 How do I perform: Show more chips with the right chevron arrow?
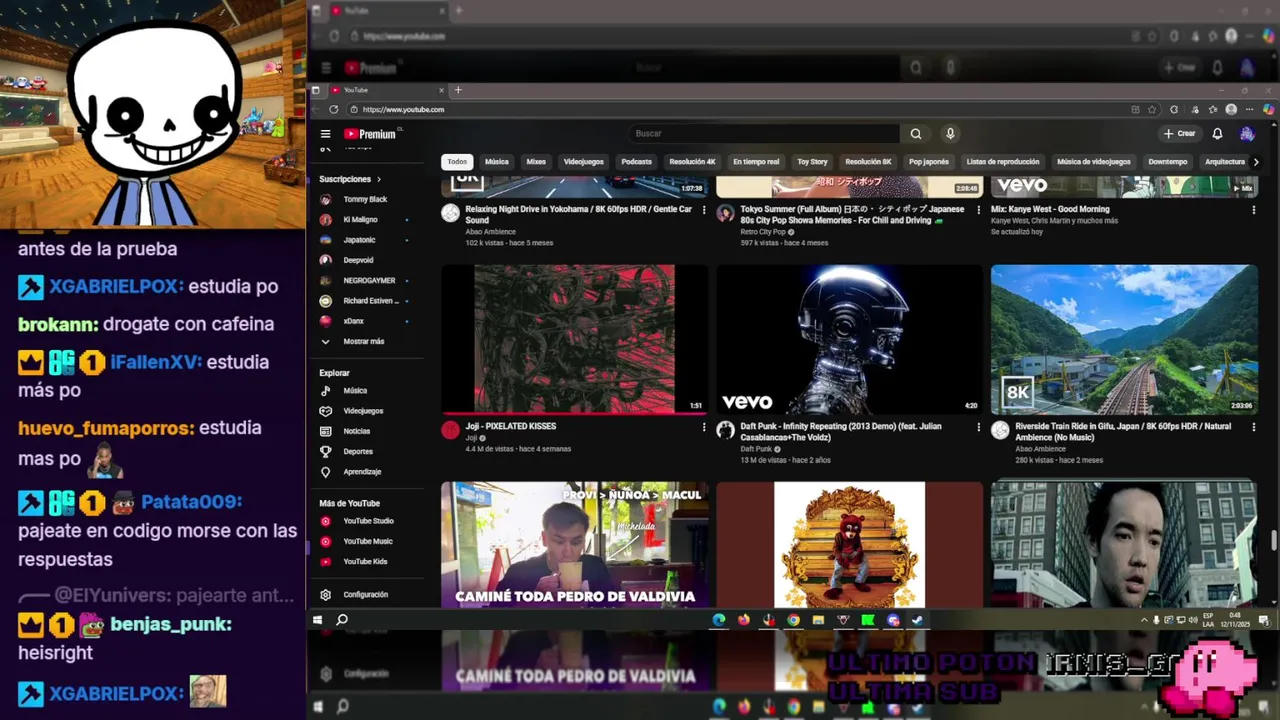(1256, 161)
